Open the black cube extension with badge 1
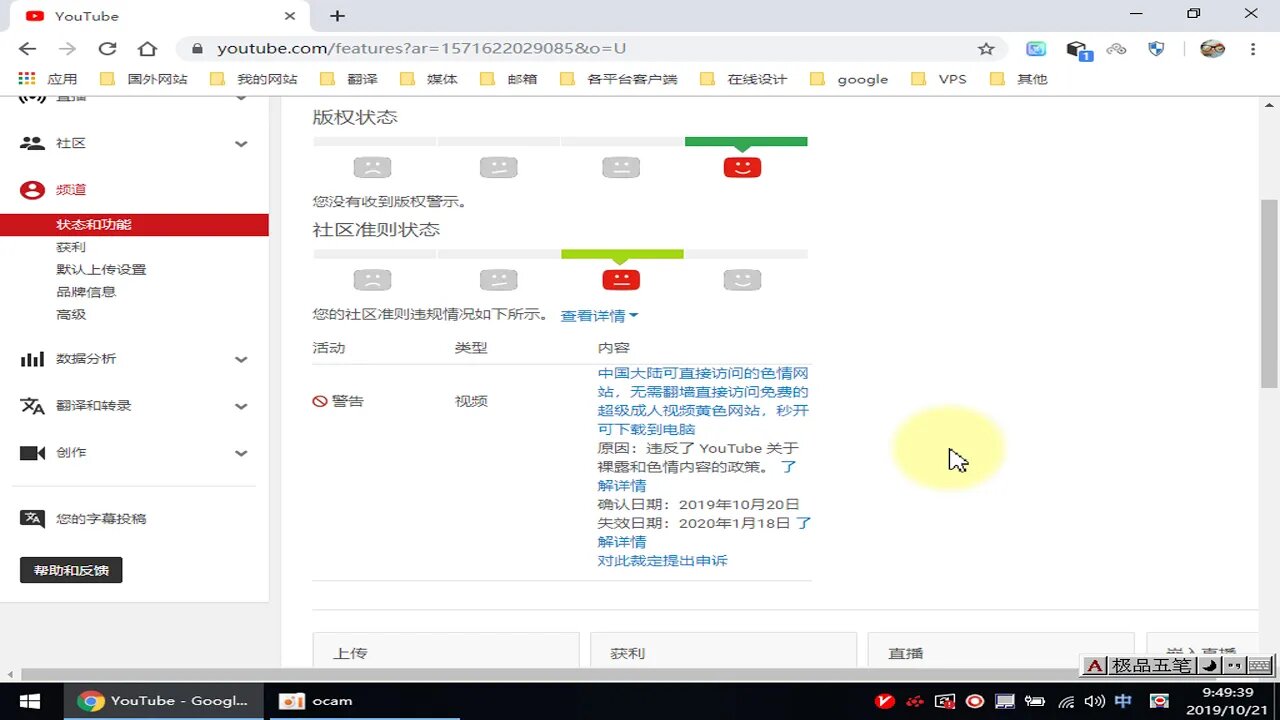This screenshot has height=720, width=1280. (x=1077, y=49)
